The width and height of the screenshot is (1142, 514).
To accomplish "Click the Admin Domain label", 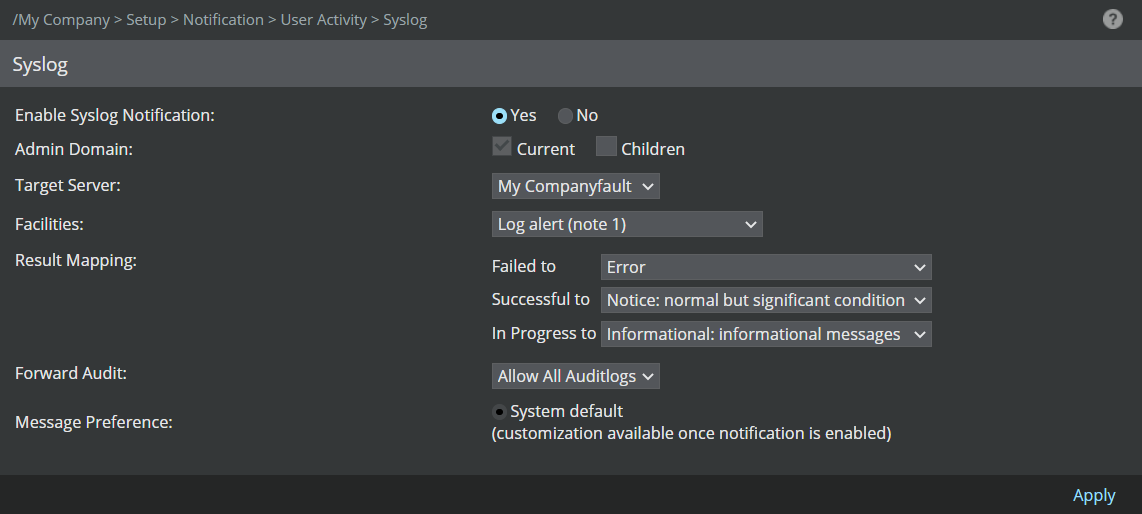I will point(74,149).
